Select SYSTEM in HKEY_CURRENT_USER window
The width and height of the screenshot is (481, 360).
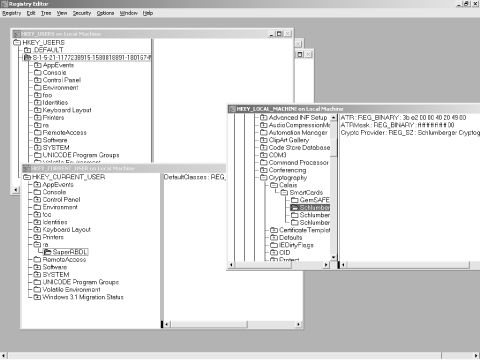coord(56,274)
